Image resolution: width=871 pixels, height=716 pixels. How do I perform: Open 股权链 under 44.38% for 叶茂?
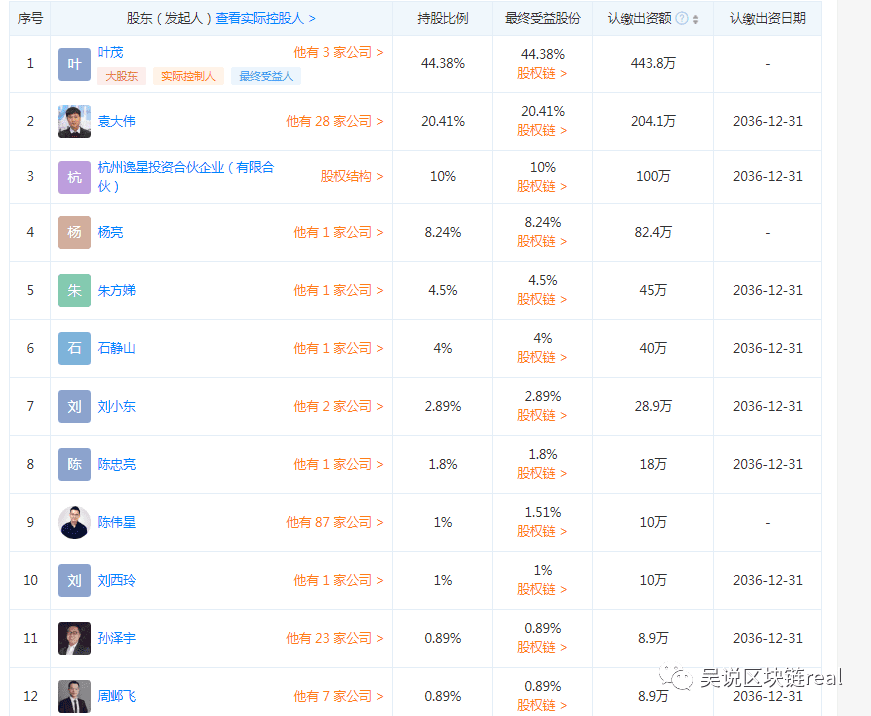click(x=542, y=73)
